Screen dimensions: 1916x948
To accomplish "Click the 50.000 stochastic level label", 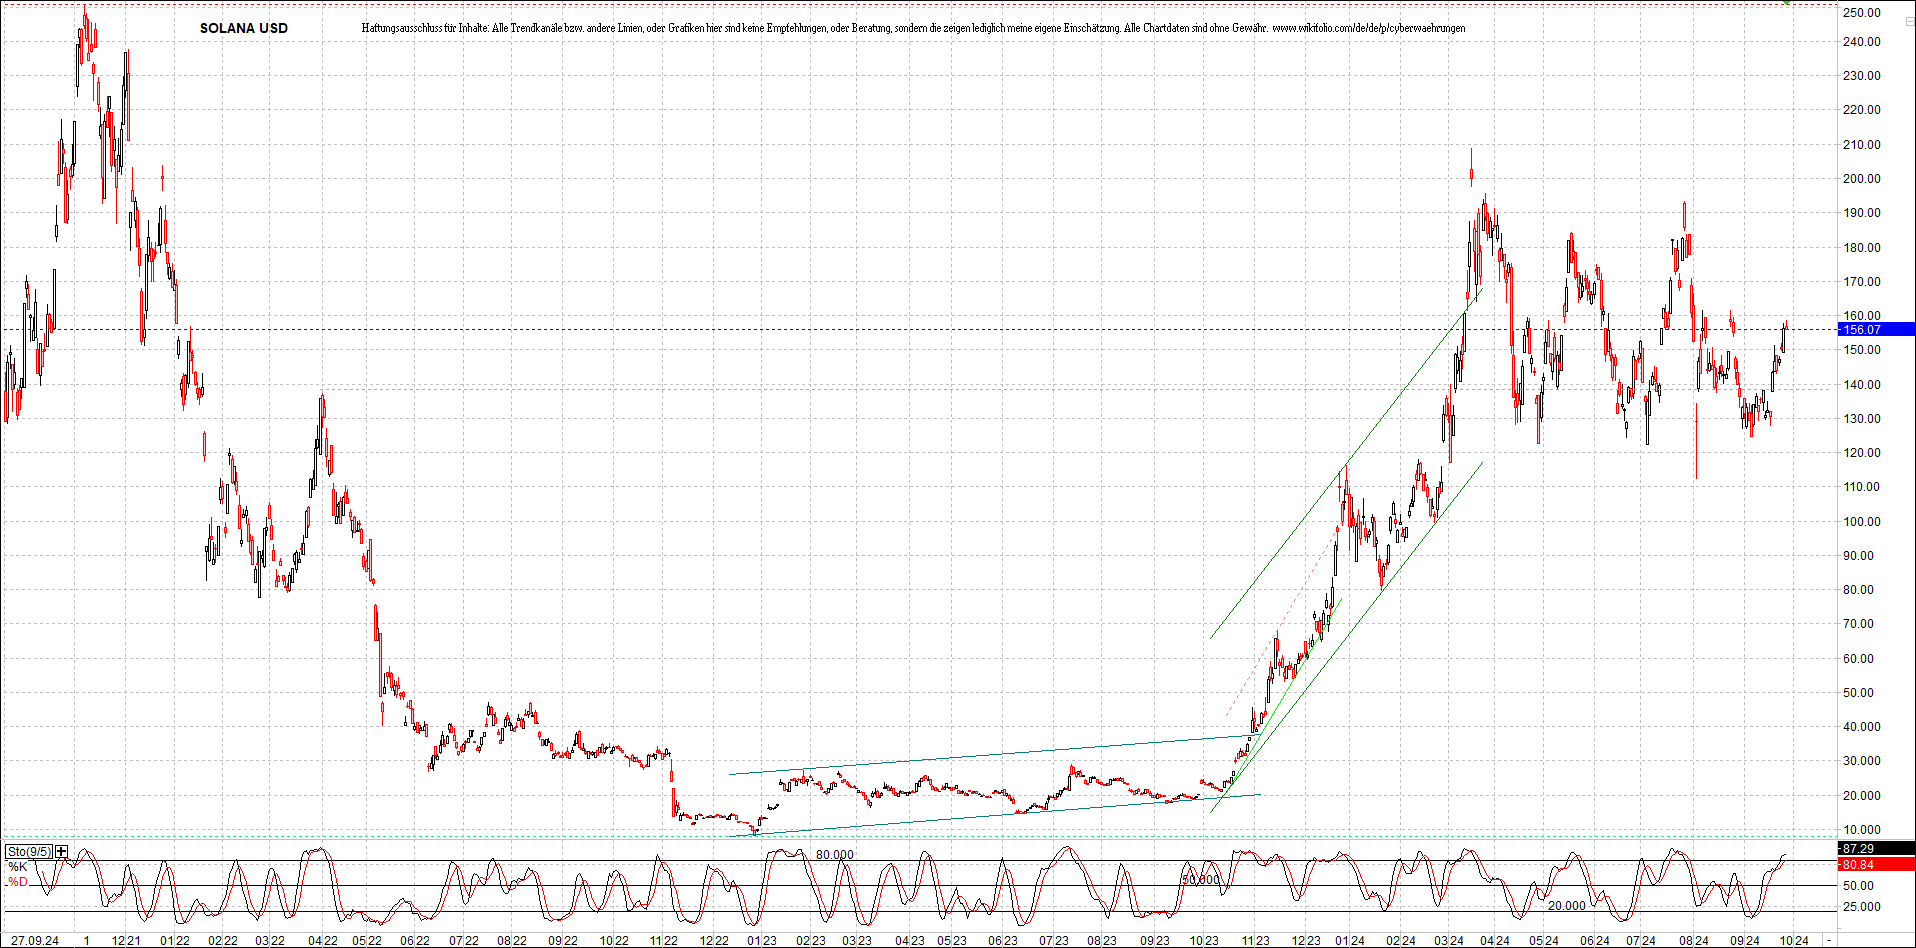I will tap(1201, 880).
